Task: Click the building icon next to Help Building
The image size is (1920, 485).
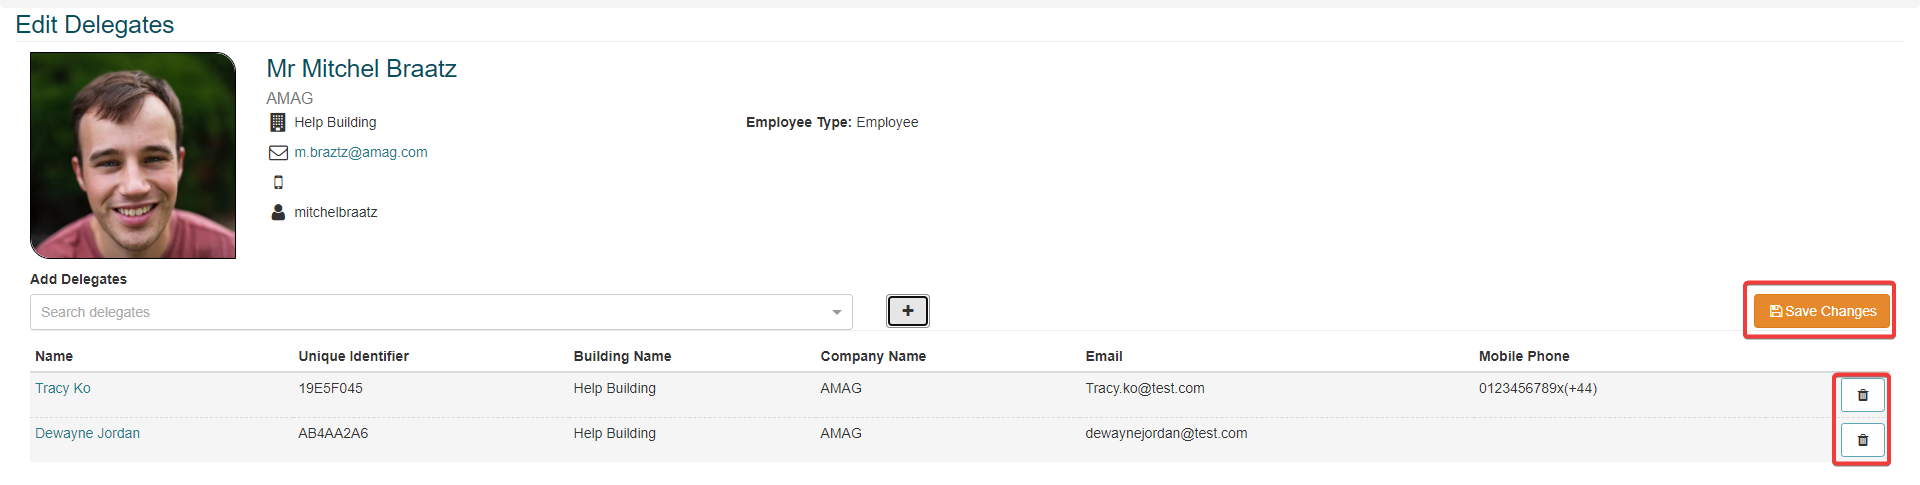Action: pos(278,122)
